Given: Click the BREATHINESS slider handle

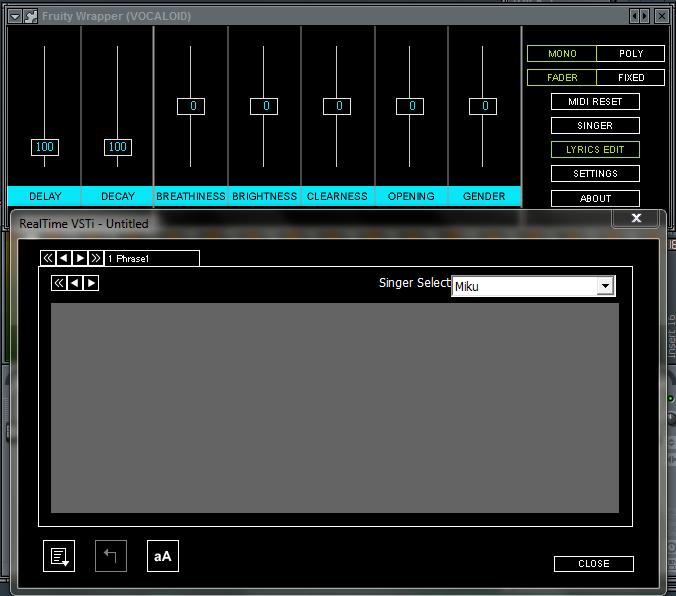Looking at the screenshot, I should tap(191, 106).
